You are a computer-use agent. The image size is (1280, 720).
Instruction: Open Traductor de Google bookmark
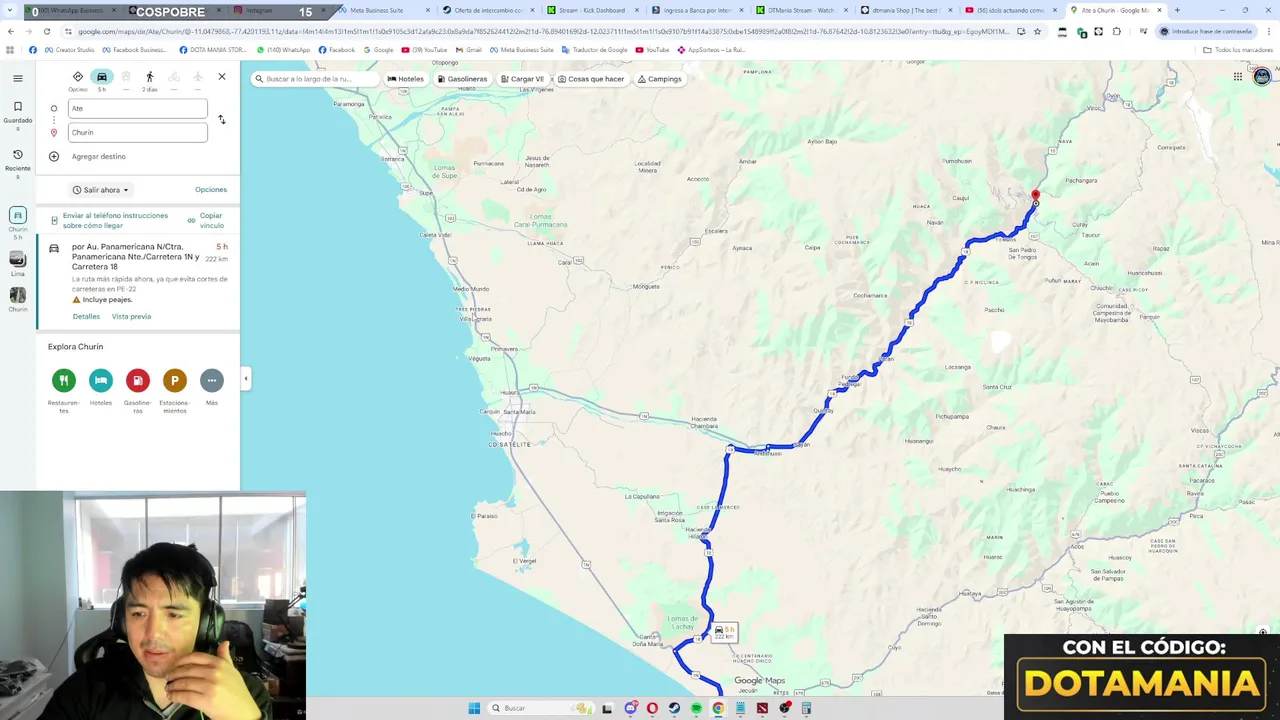click(x=594, y=50)
